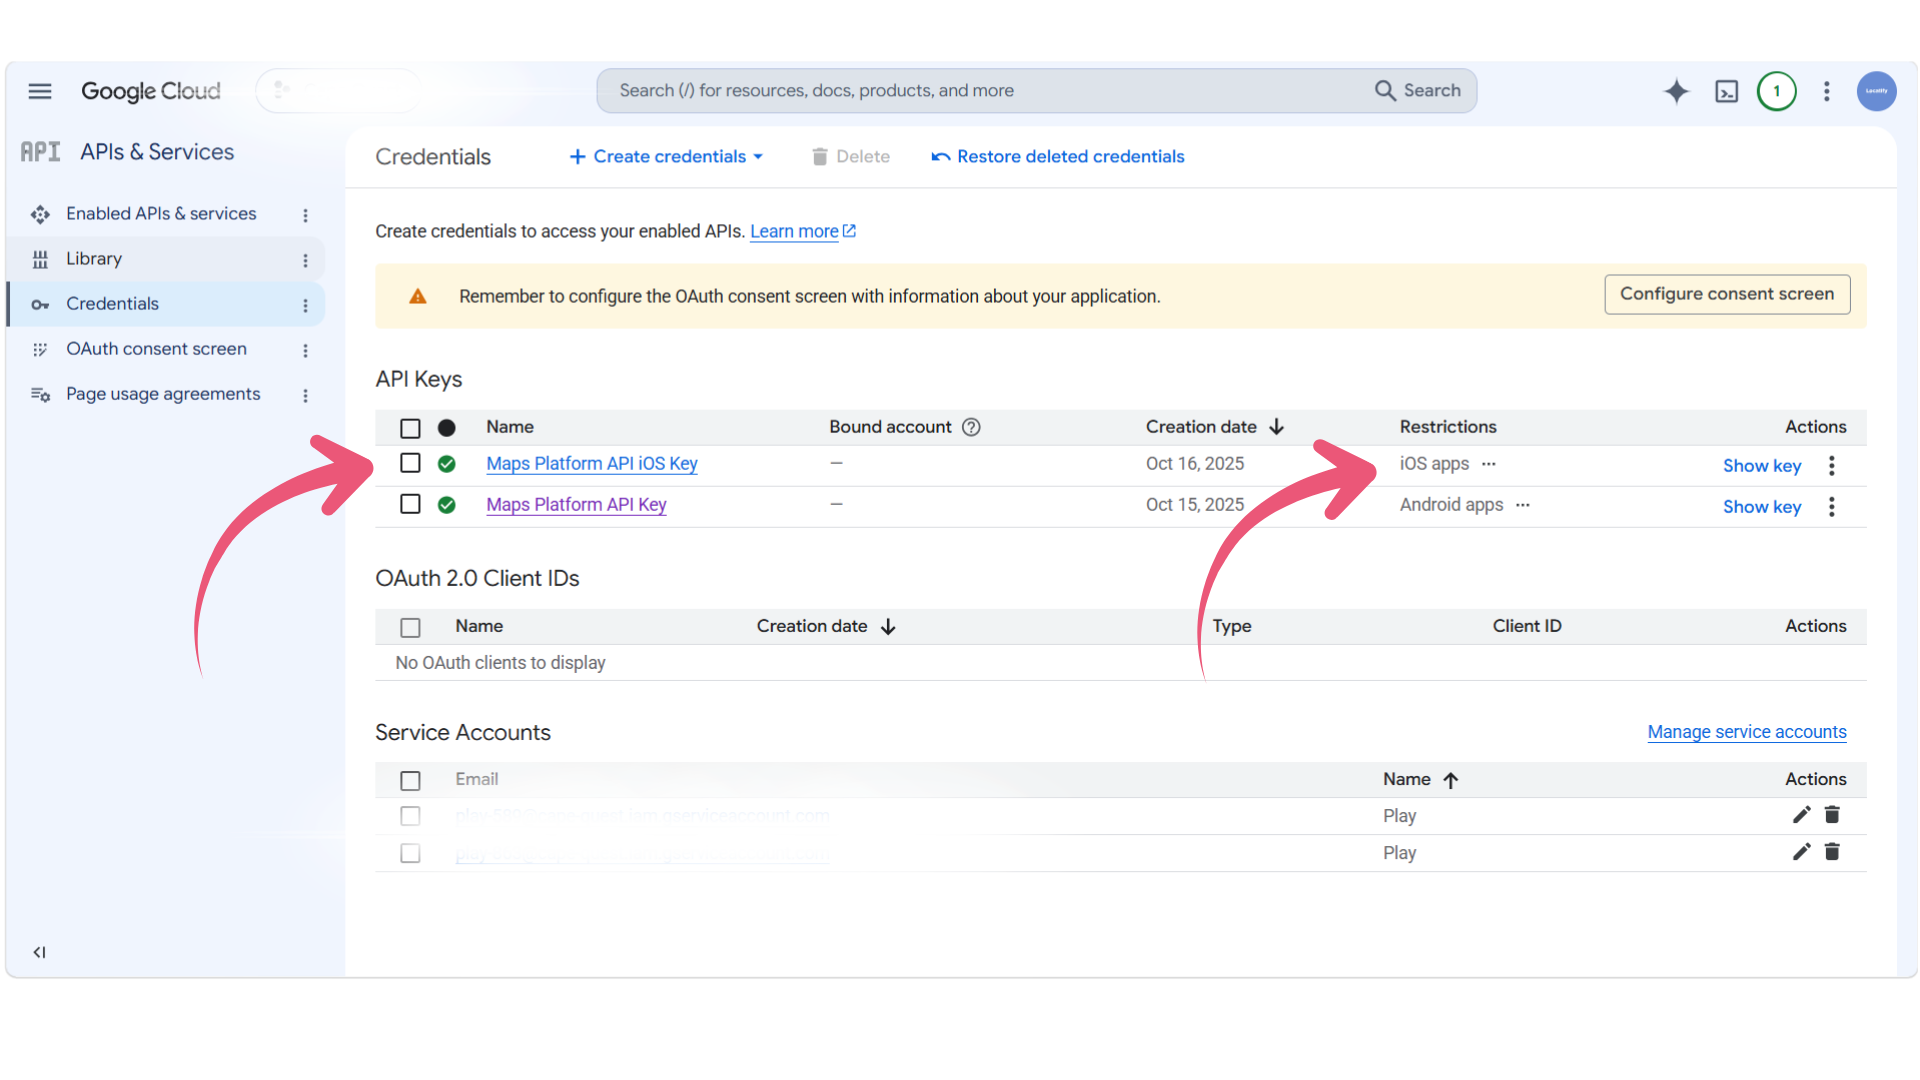
Task: Click the Search button in the top bar
Action: coord(1418,91)
